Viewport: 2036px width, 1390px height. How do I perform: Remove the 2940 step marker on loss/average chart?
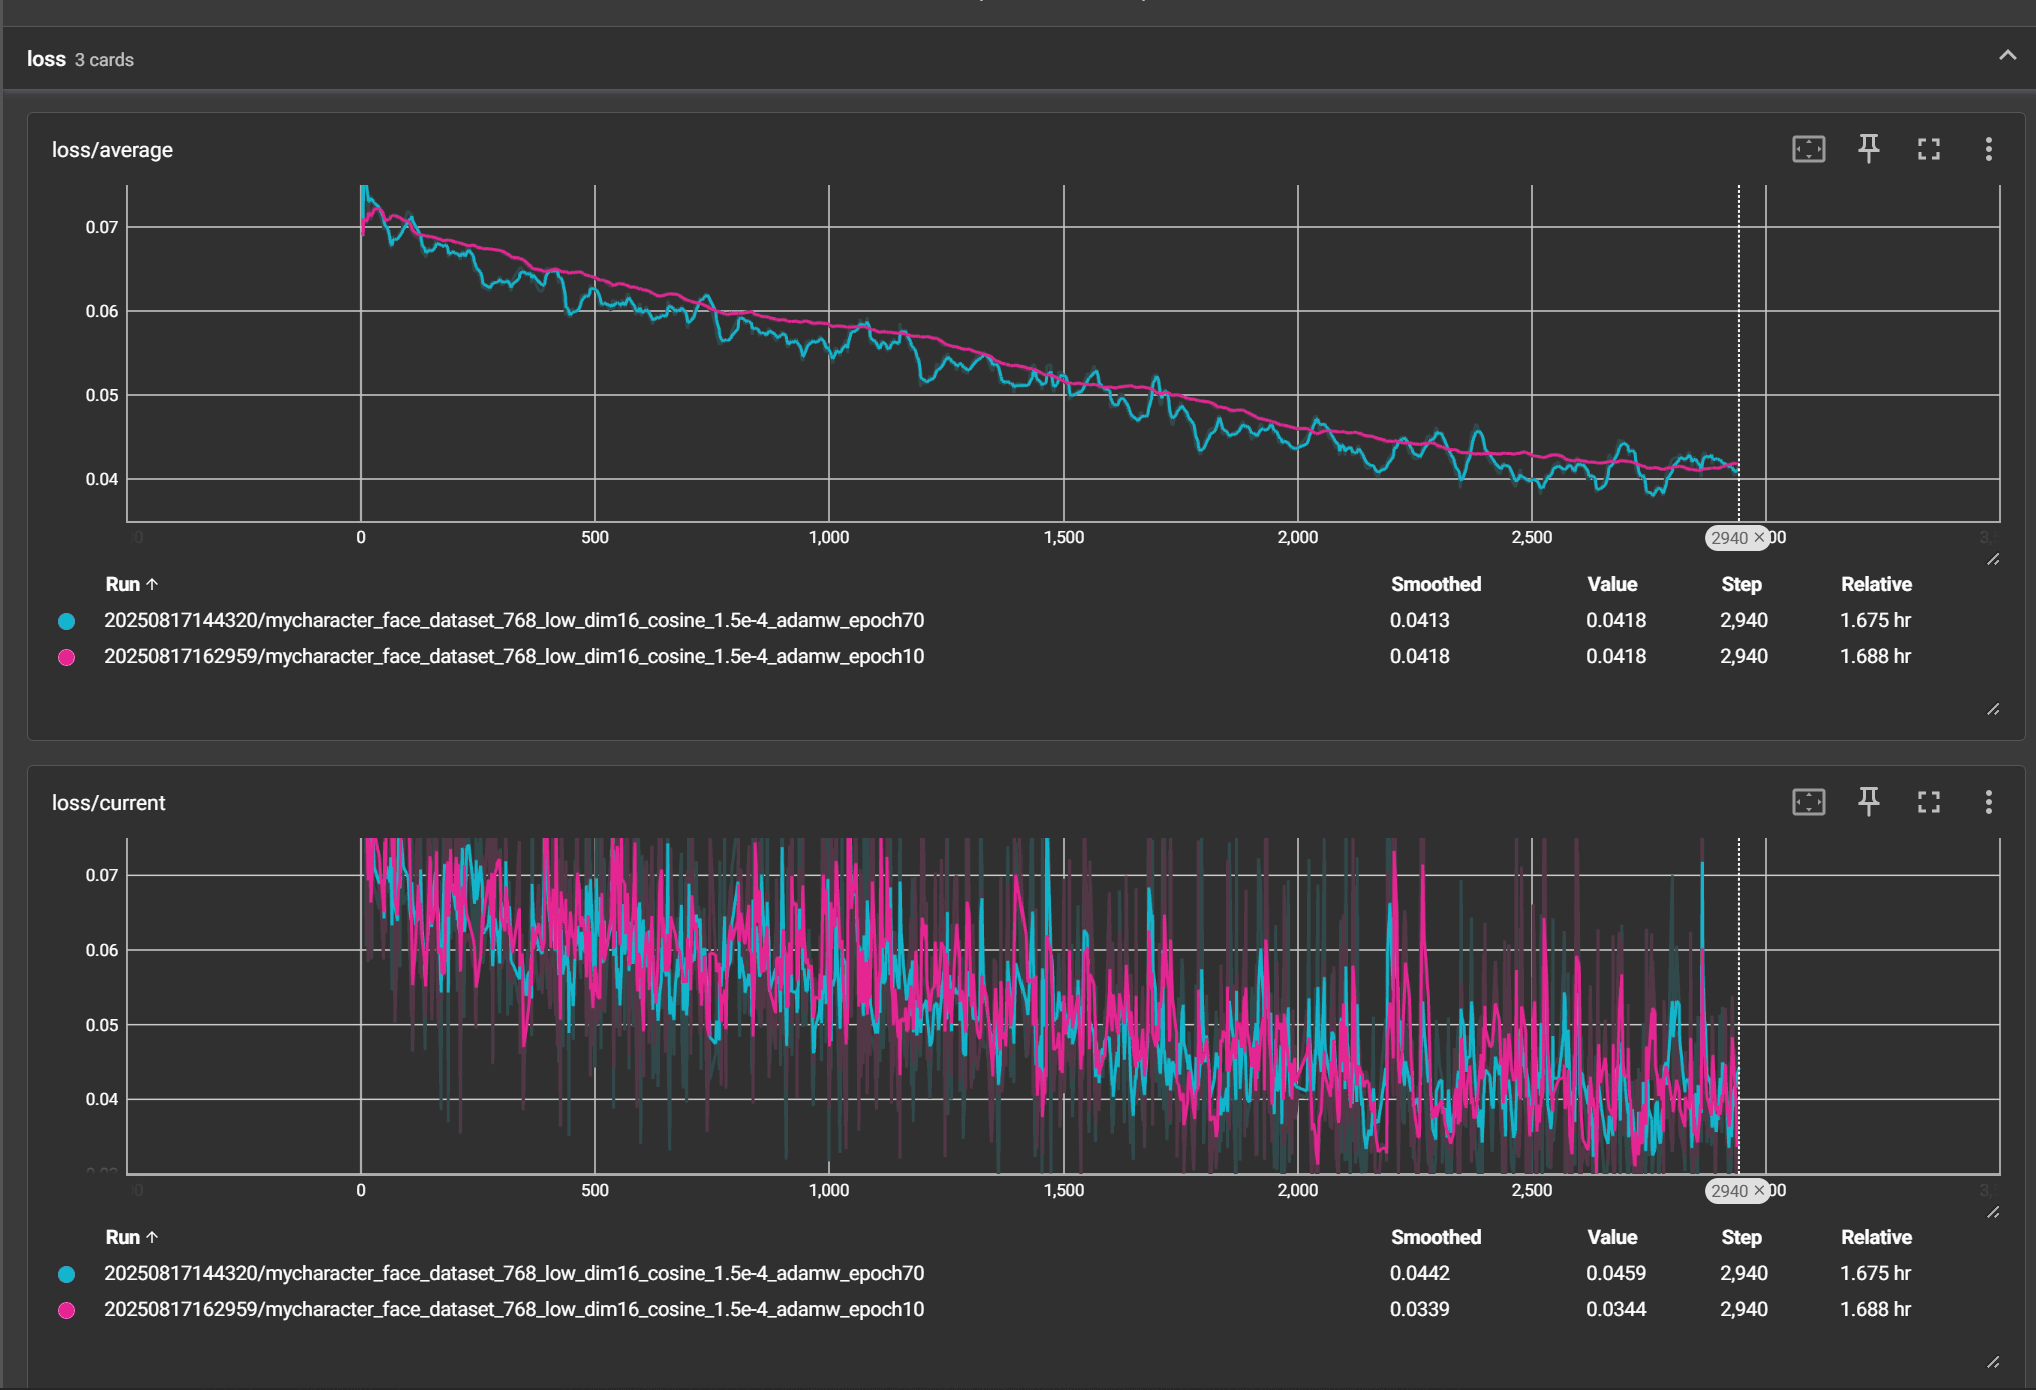1759,538
